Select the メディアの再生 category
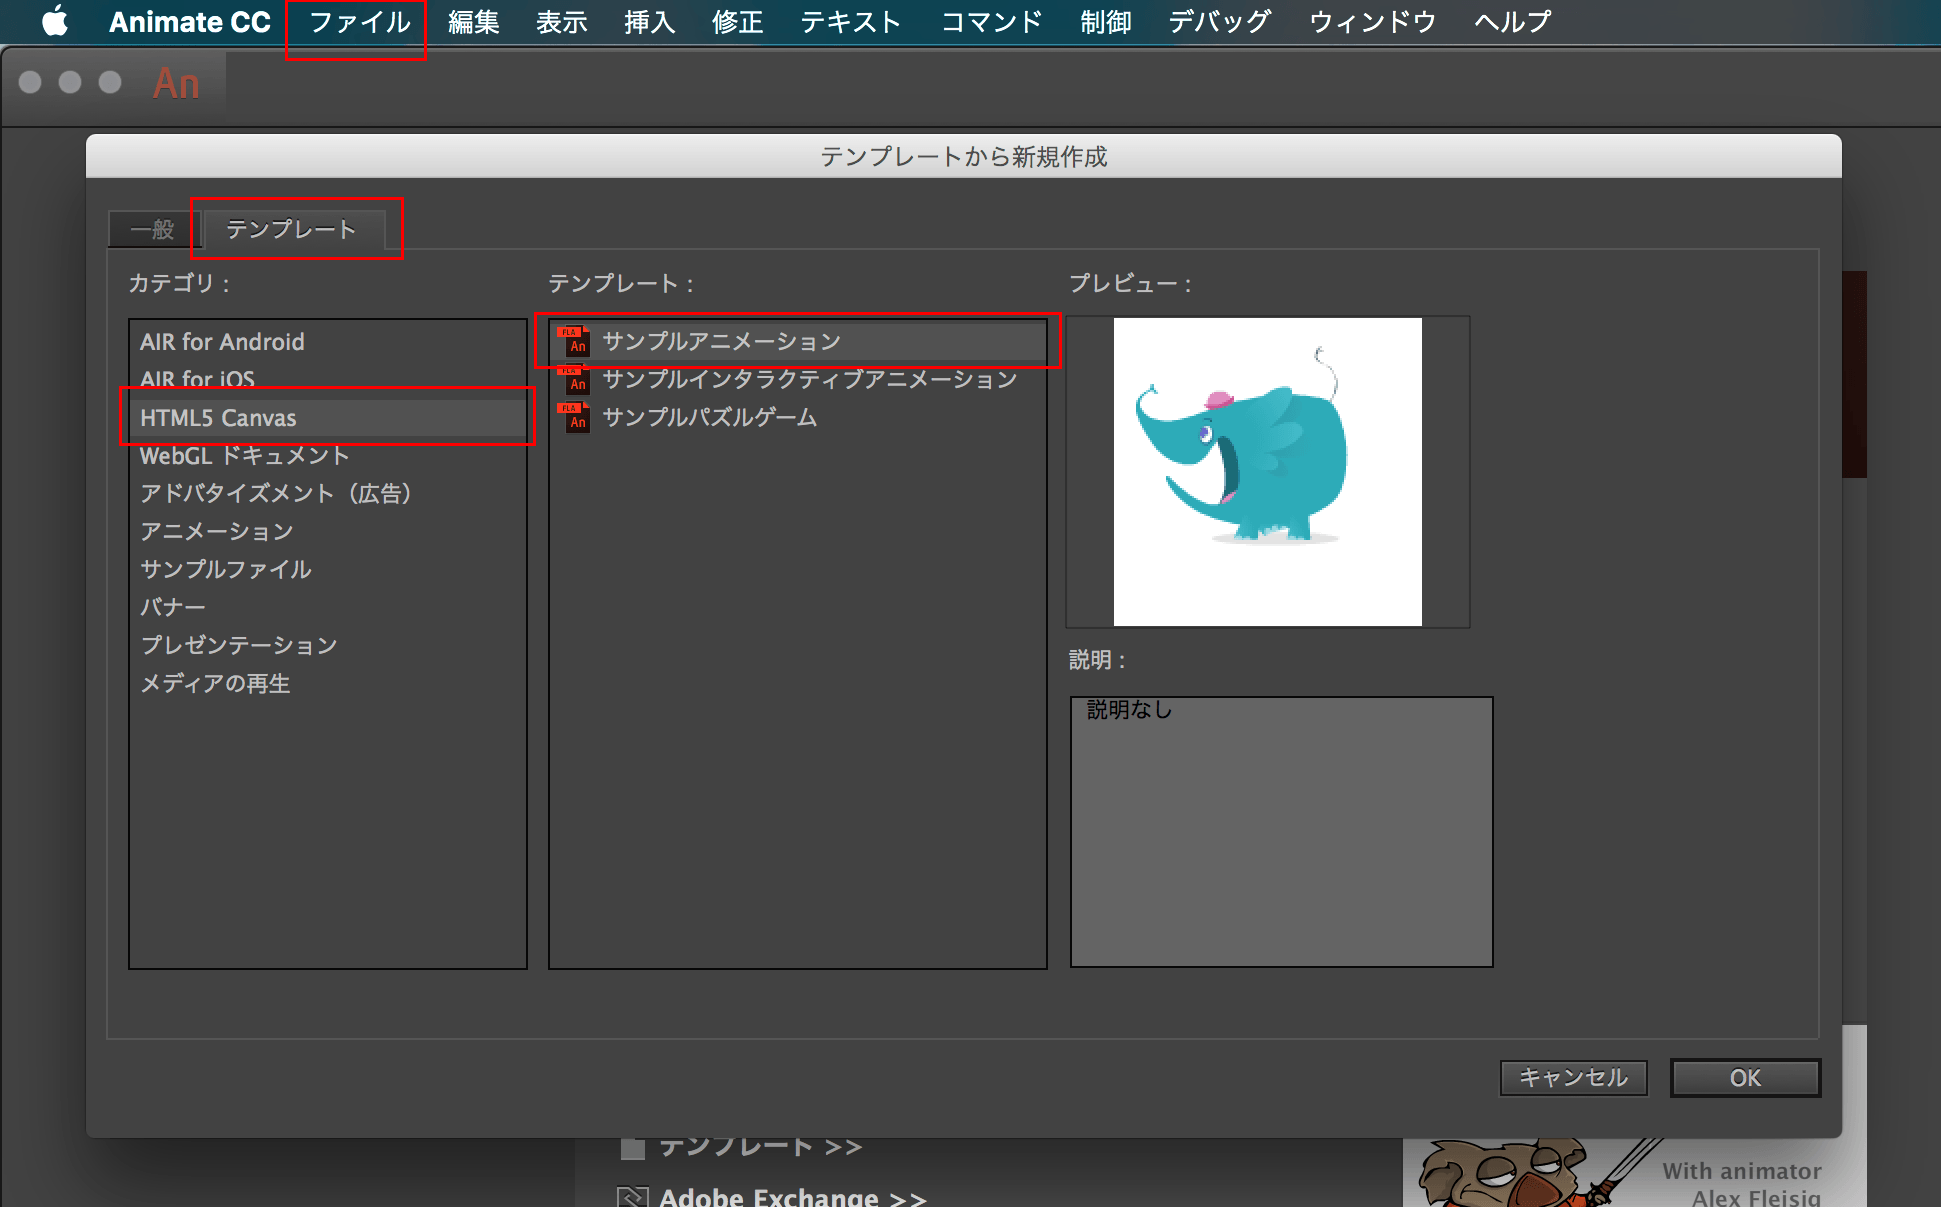The image size is (1941, 1207). click(327, 684)
